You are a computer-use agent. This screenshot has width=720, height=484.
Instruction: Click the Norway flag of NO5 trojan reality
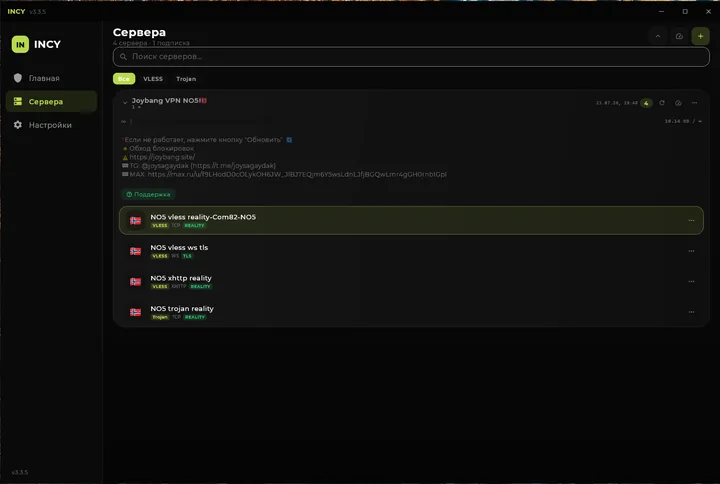pos(135,312)
